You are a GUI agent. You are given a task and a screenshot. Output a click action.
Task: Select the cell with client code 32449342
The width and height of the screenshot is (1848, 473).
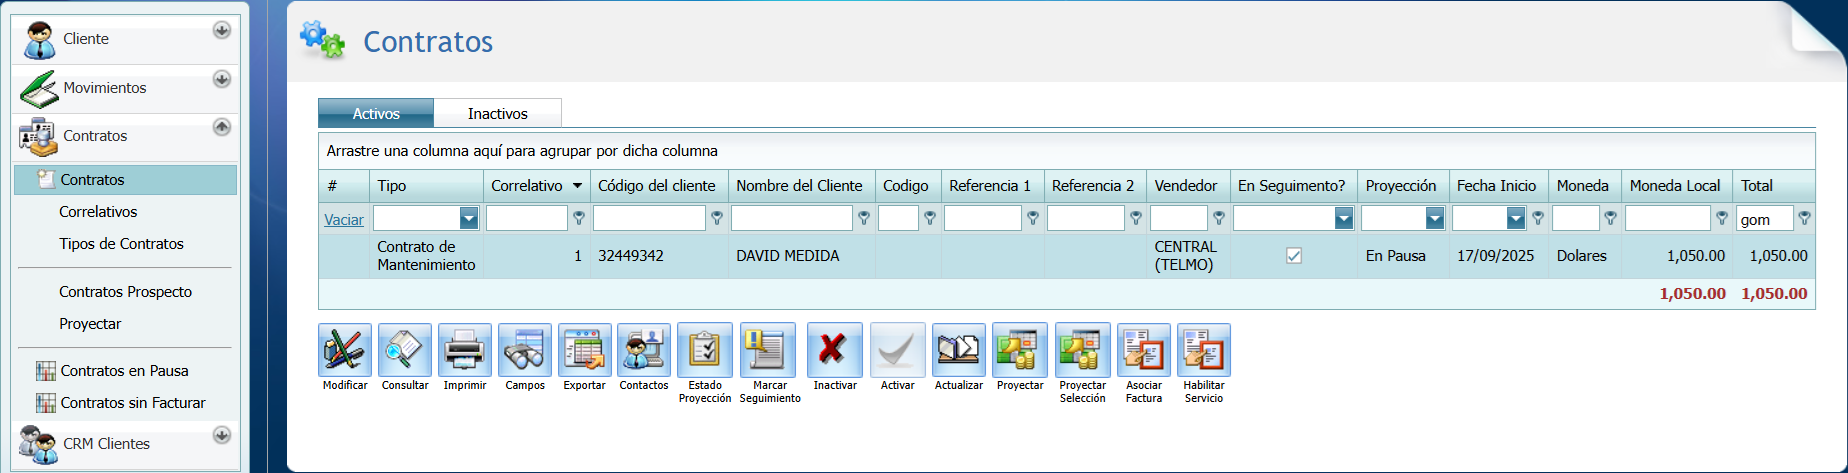659,256
